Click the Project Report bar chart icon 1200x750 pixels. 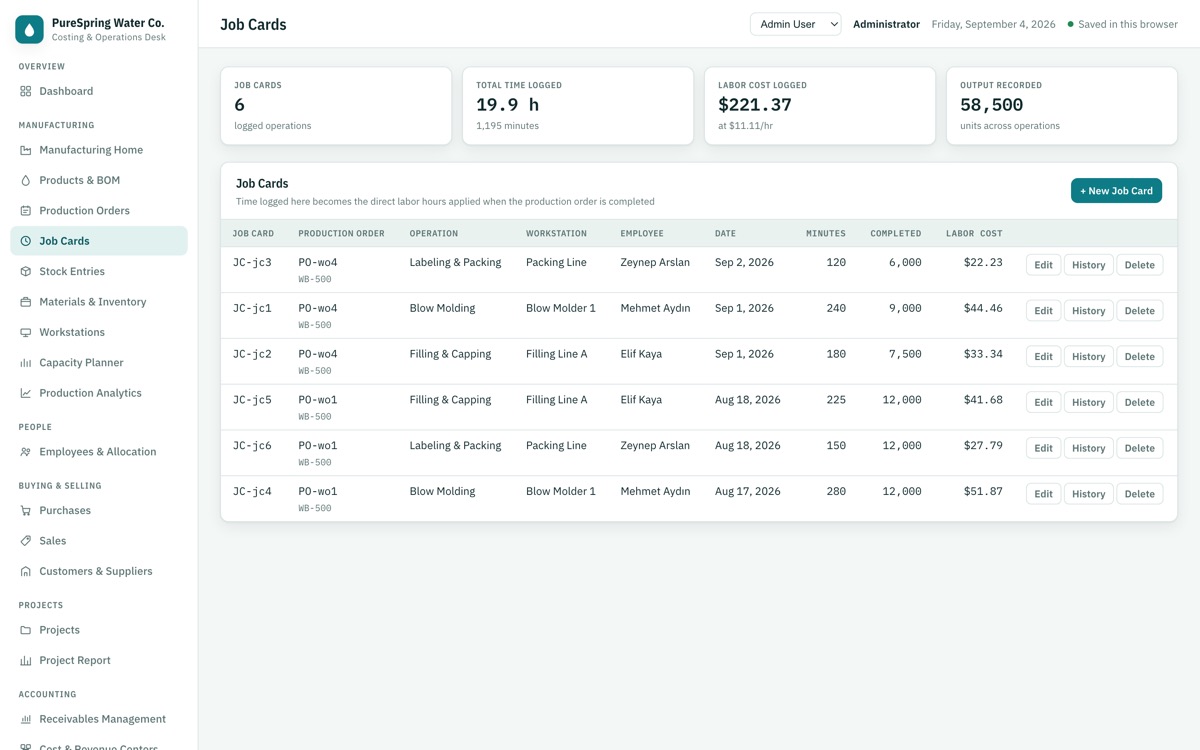[26, 660]
